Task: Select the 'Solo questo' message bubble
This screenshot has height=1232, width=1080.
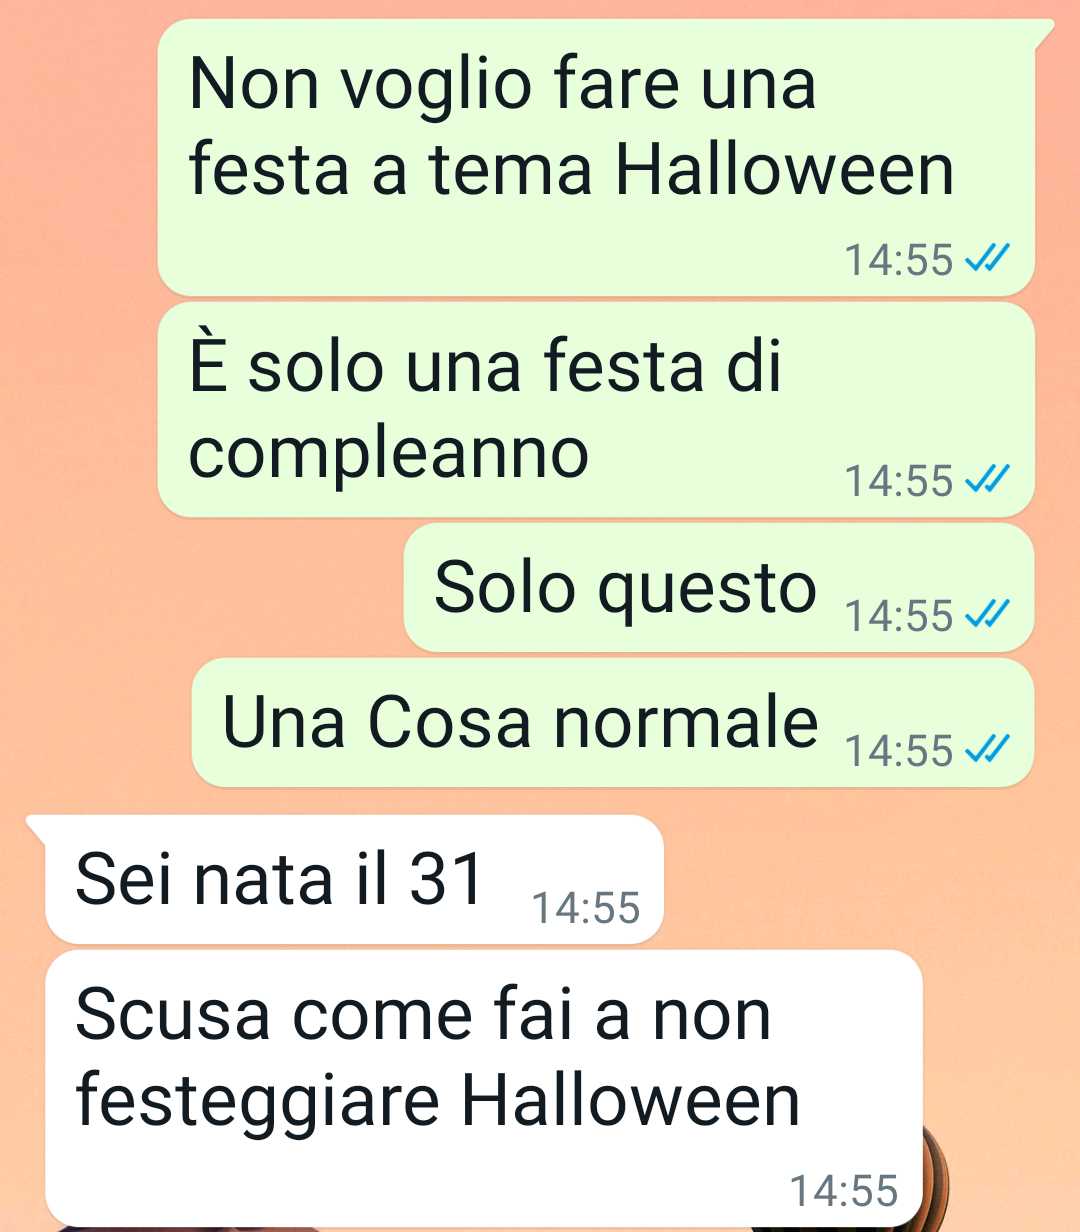Action: tap(719, 588)
